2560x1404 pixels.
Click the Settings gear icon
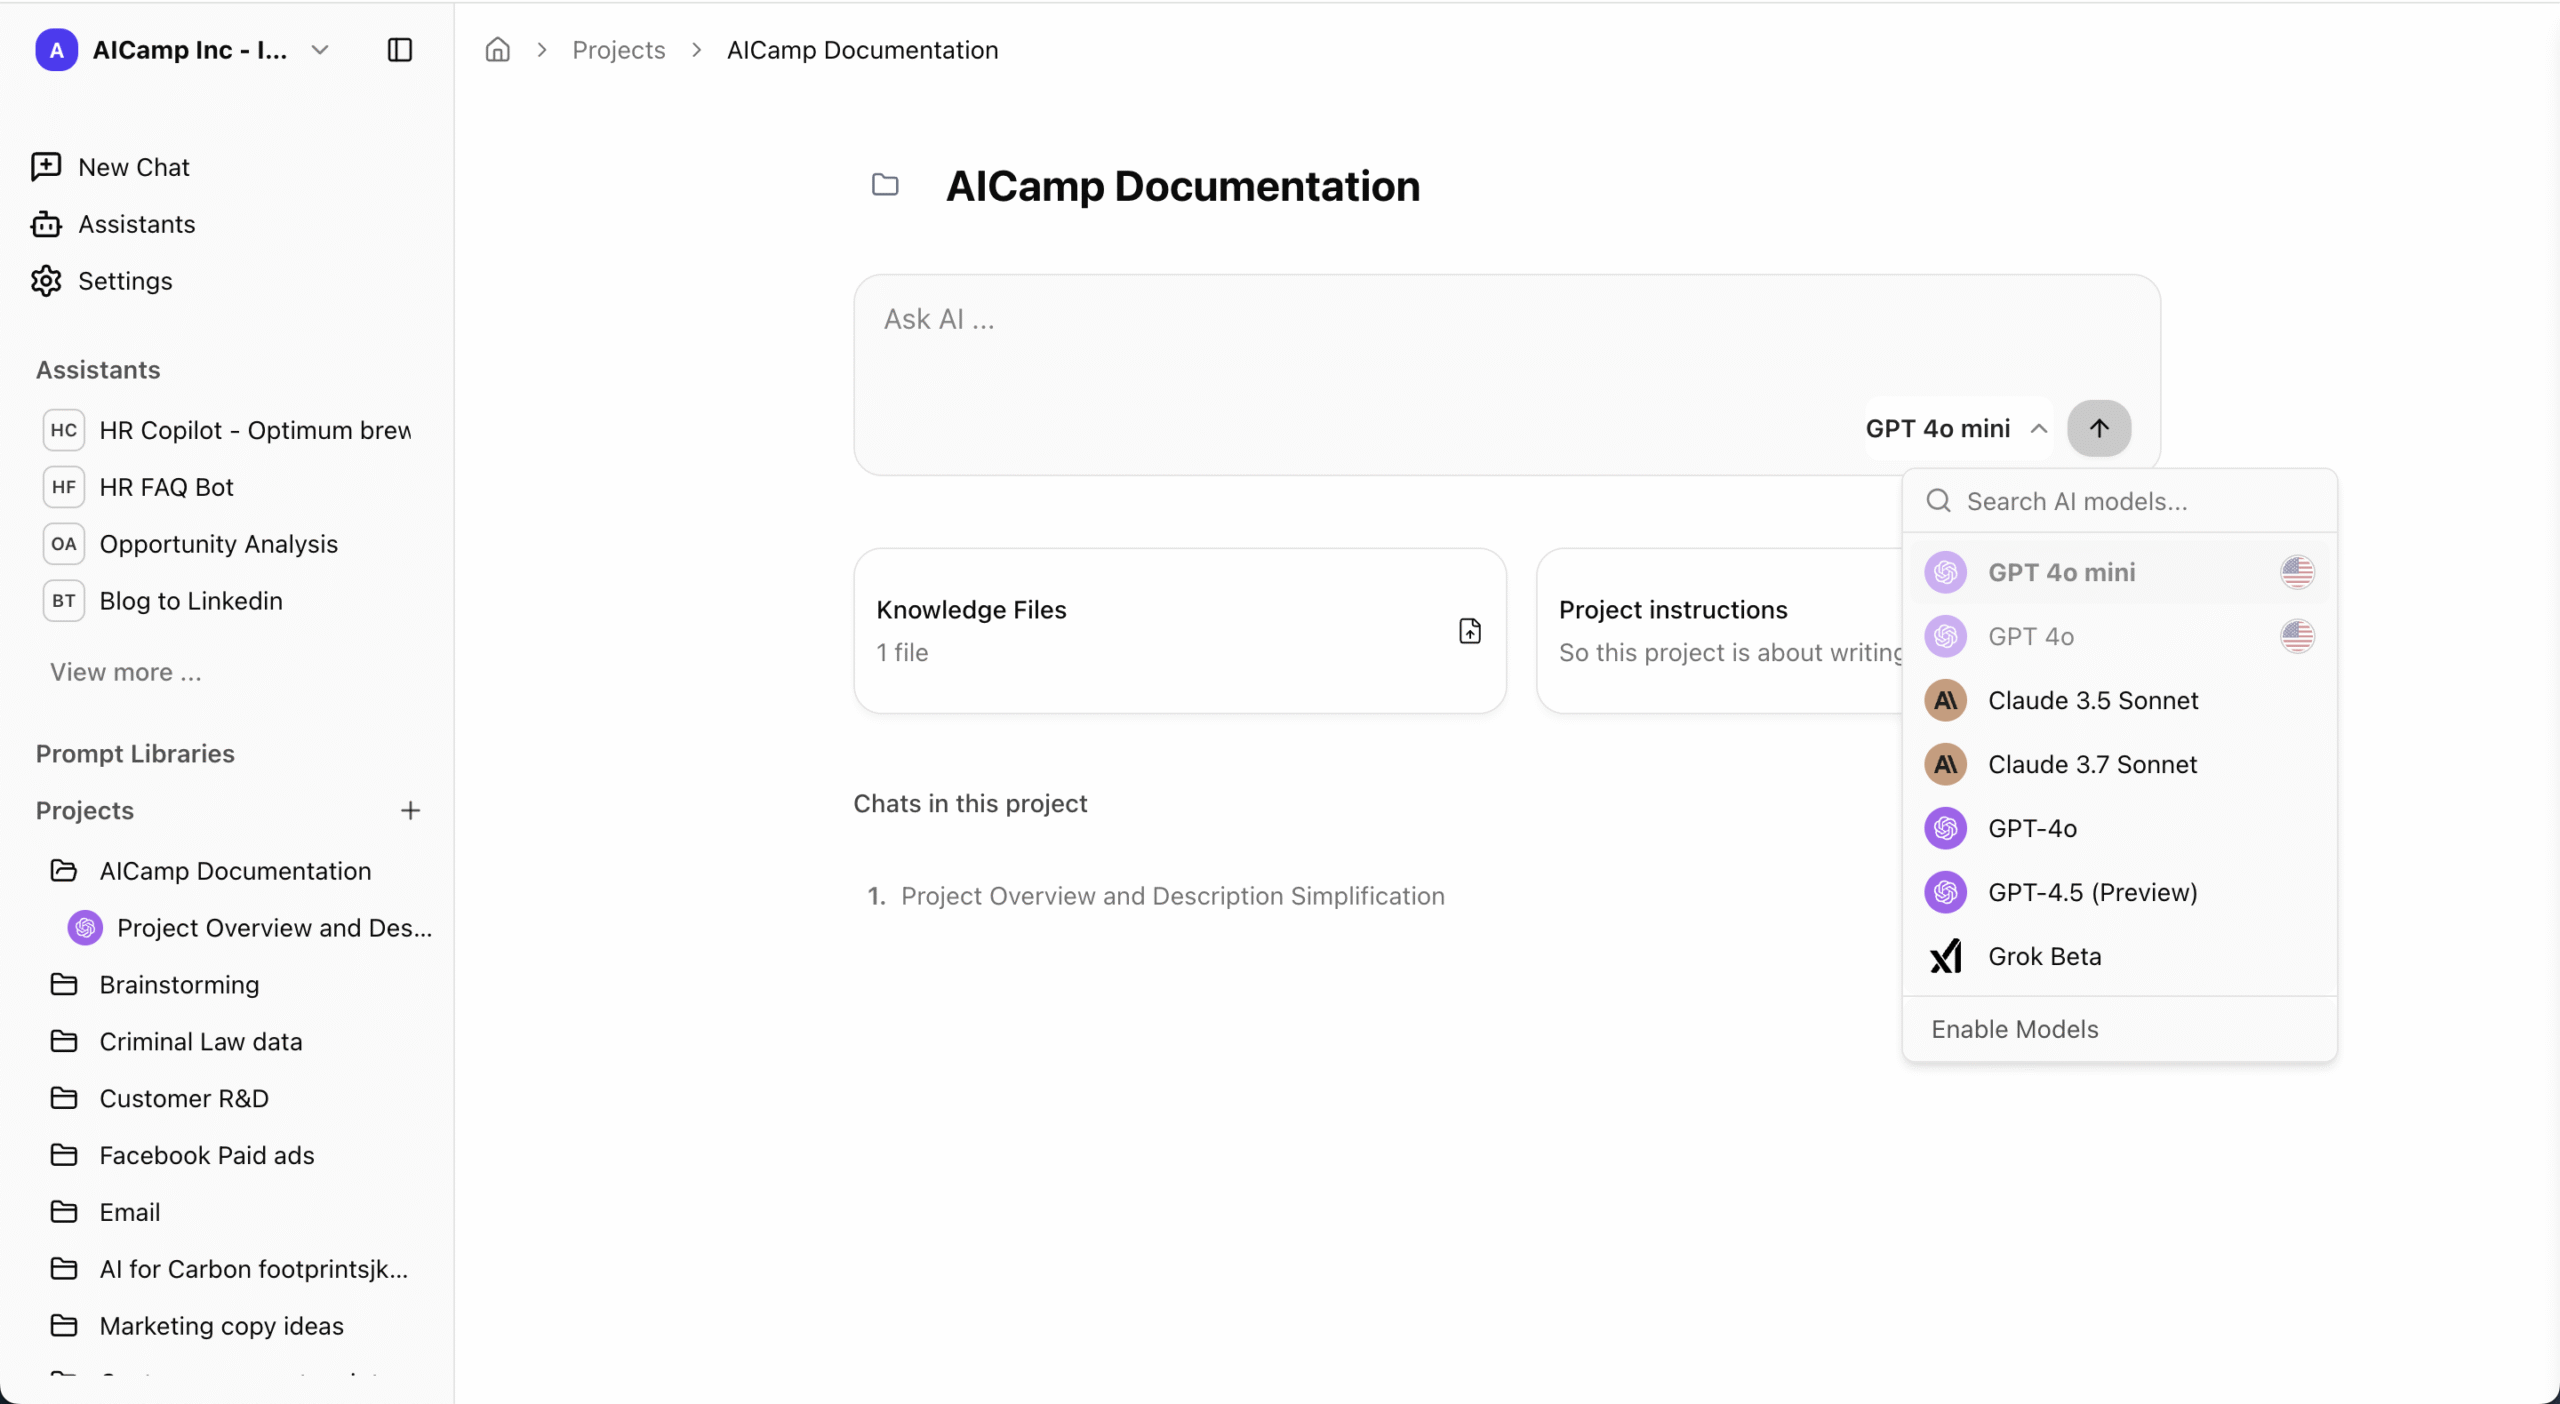(x=46, y=281)
